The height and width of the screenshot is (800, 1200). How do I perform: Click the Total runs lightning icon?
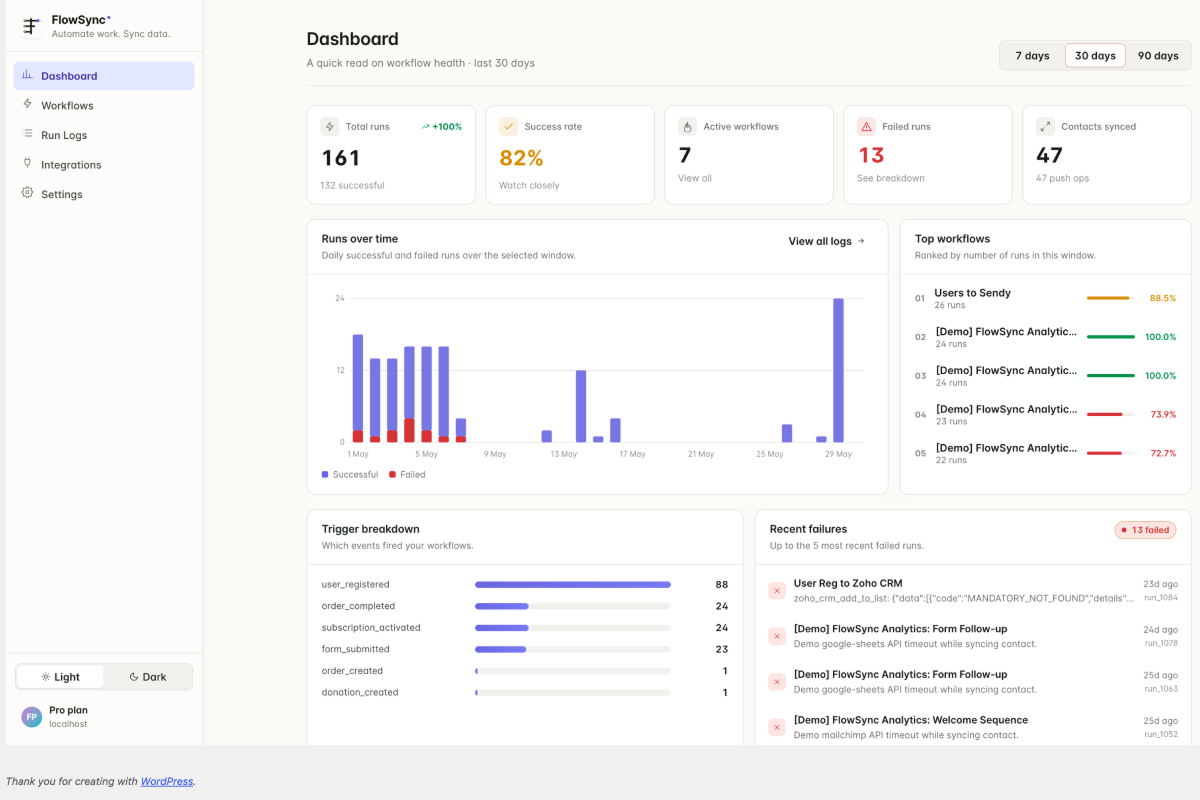[x=329, y=127]
